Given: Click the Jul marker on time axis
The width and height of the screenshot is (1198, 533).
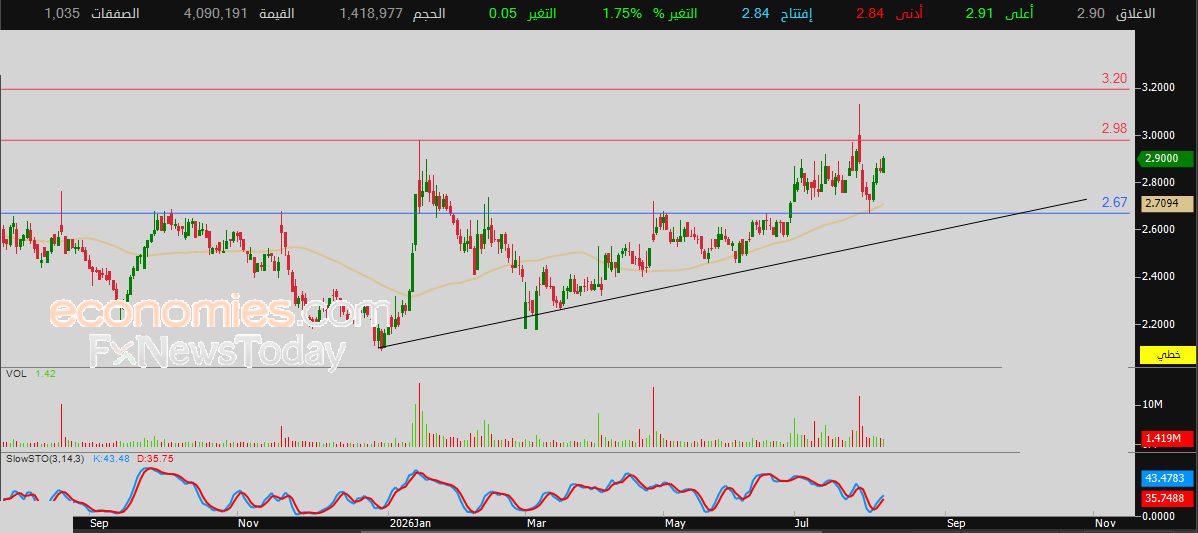Looking at the screenshot, I should click(803, 524).
